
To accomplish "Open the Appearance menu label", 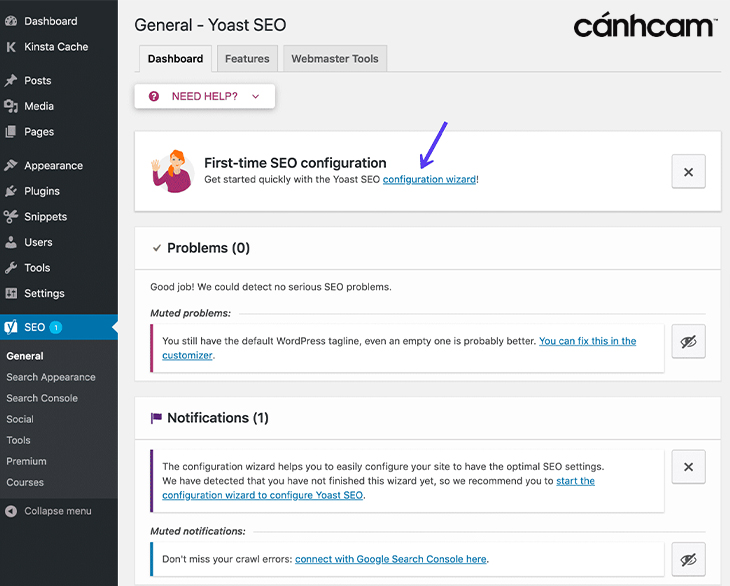I will pyautogui.click(x=54, y=166).
